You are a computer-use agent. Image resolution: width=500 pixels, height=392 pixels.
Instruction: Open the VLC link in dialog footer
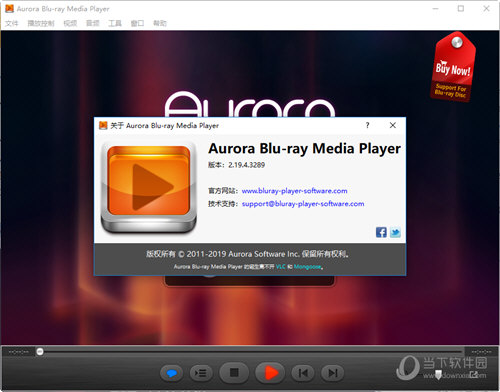[281, 267]
